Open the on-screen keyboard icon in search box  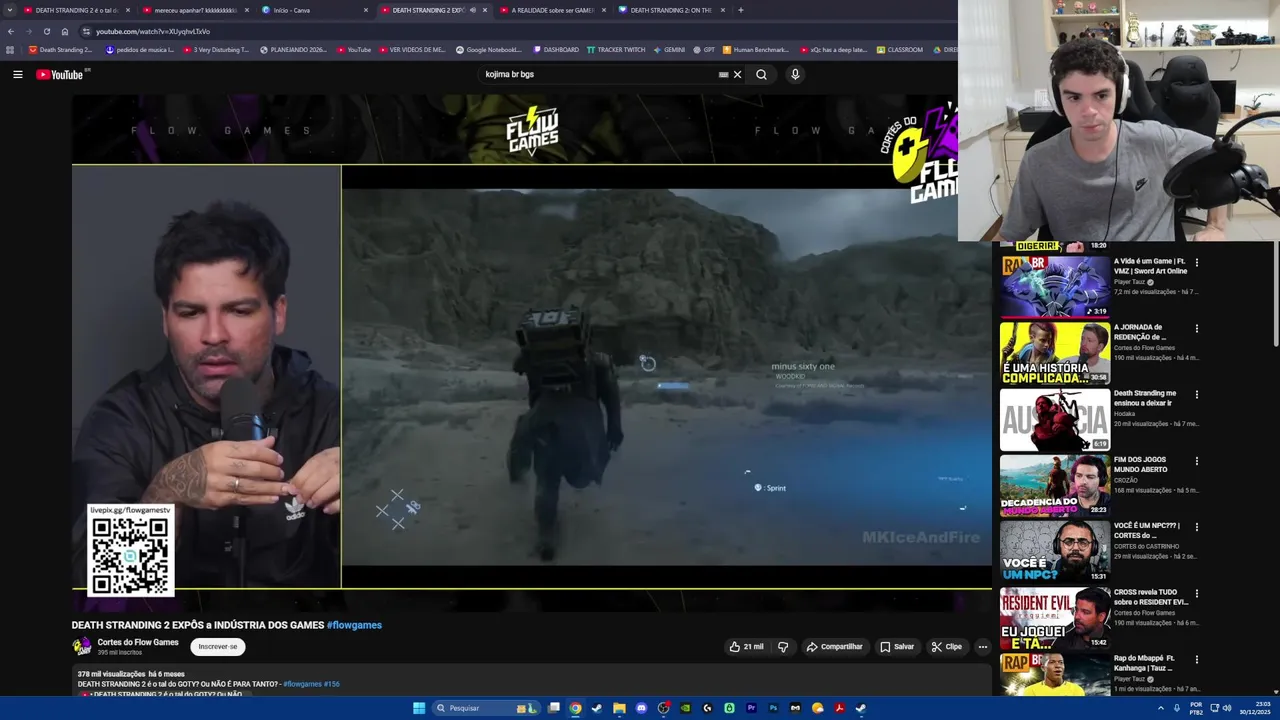[723, 74]
